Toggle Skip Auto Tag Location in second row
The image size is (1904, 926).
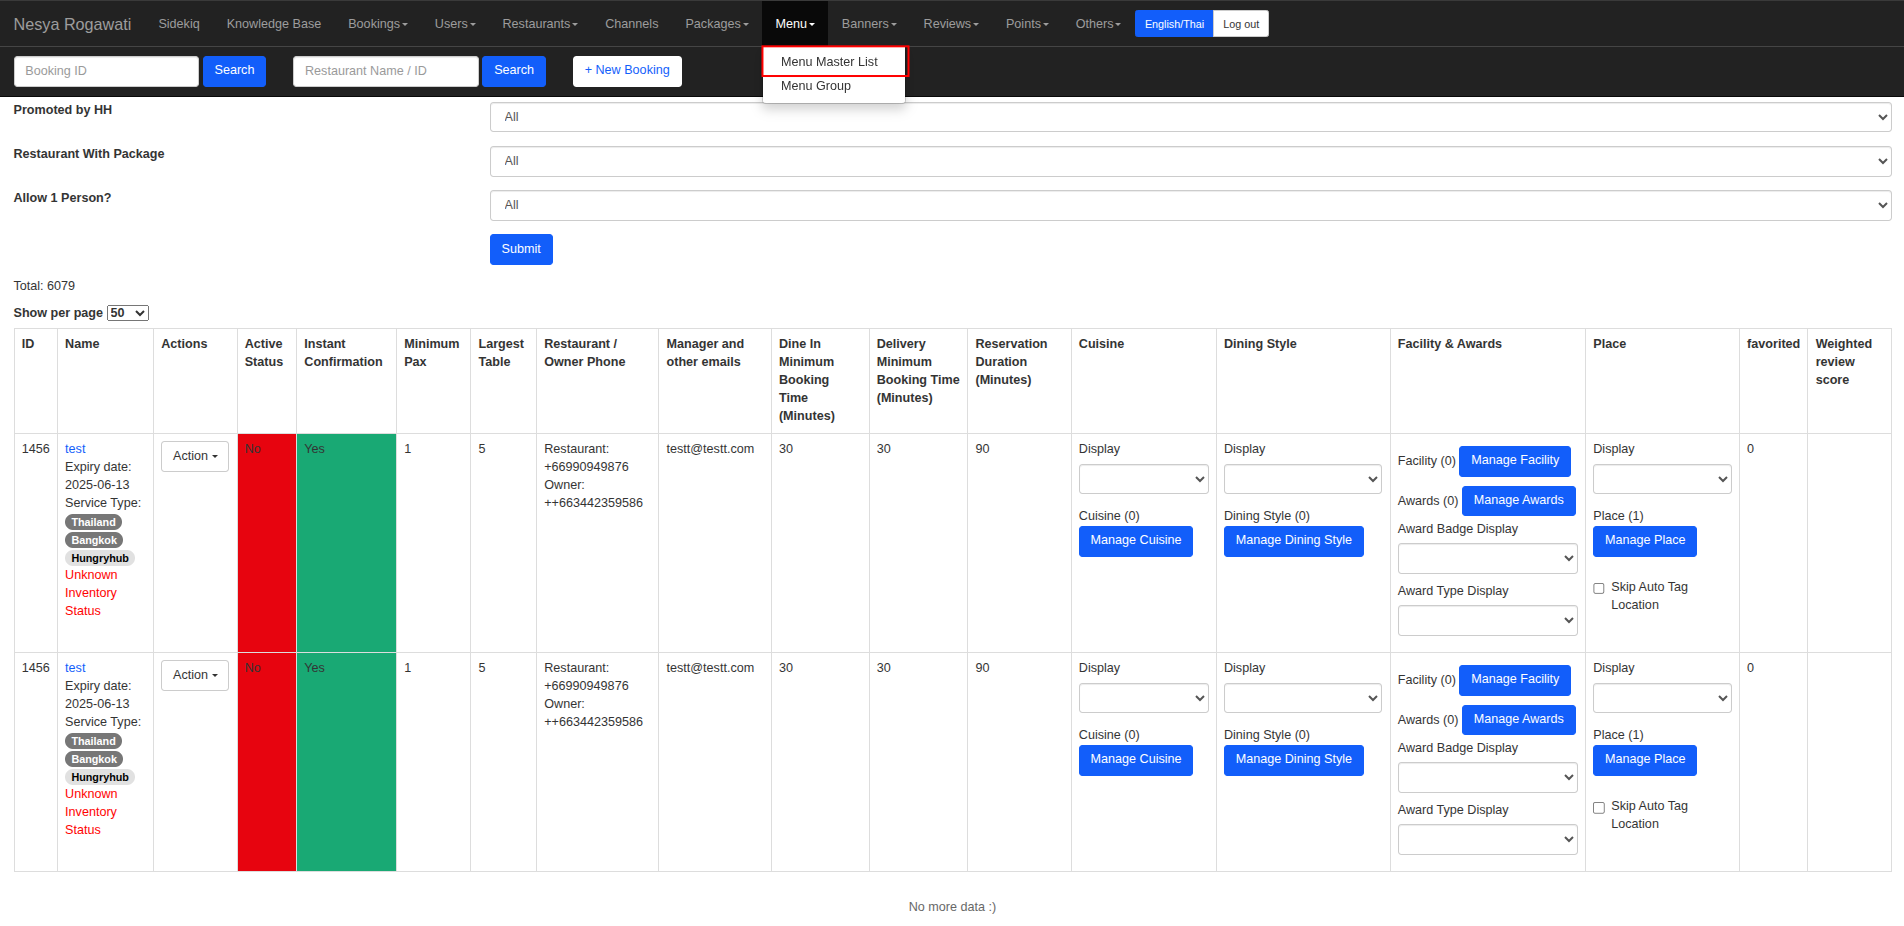tap(1599, 807)
